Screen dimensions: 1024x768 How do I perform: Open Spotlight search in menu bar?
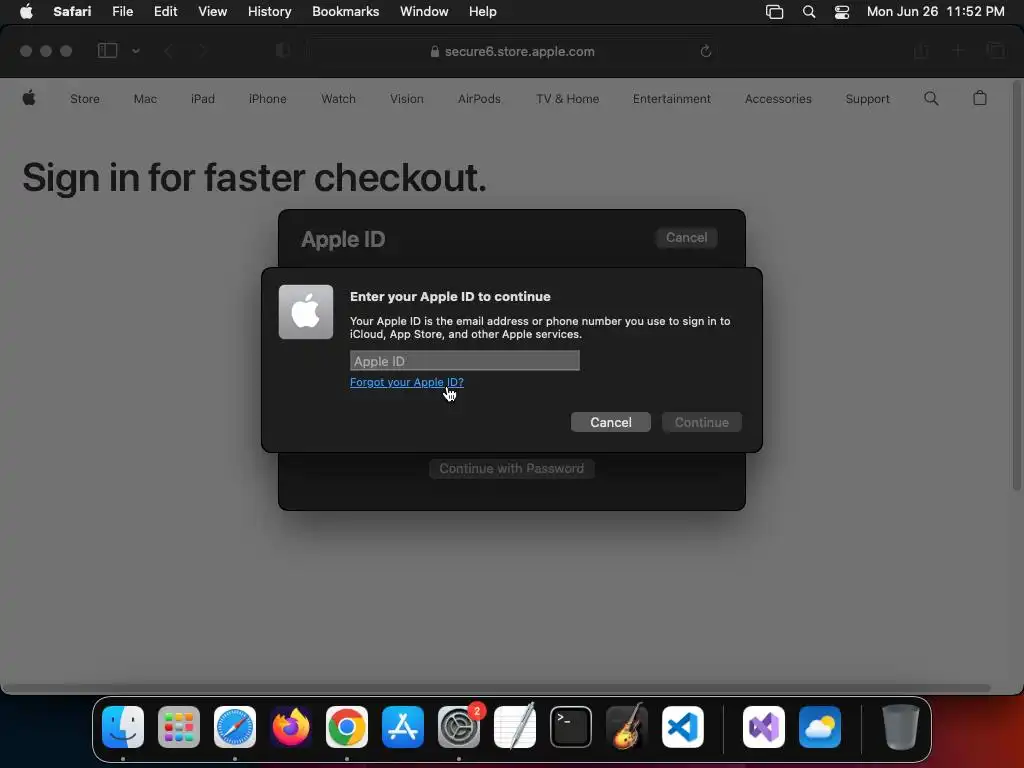(808, 12)
